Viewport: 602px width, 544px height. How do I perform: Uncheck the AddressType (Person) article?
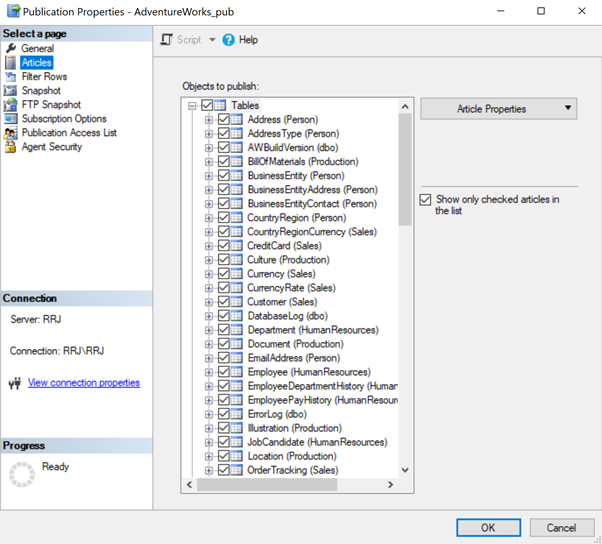223,134
